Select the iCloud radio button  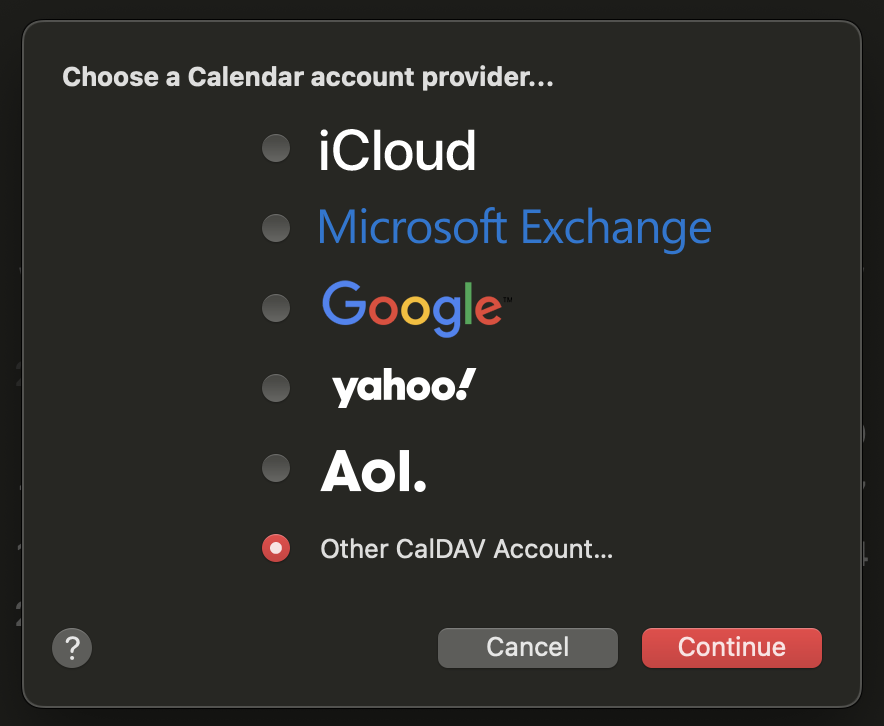coord(276,148)
